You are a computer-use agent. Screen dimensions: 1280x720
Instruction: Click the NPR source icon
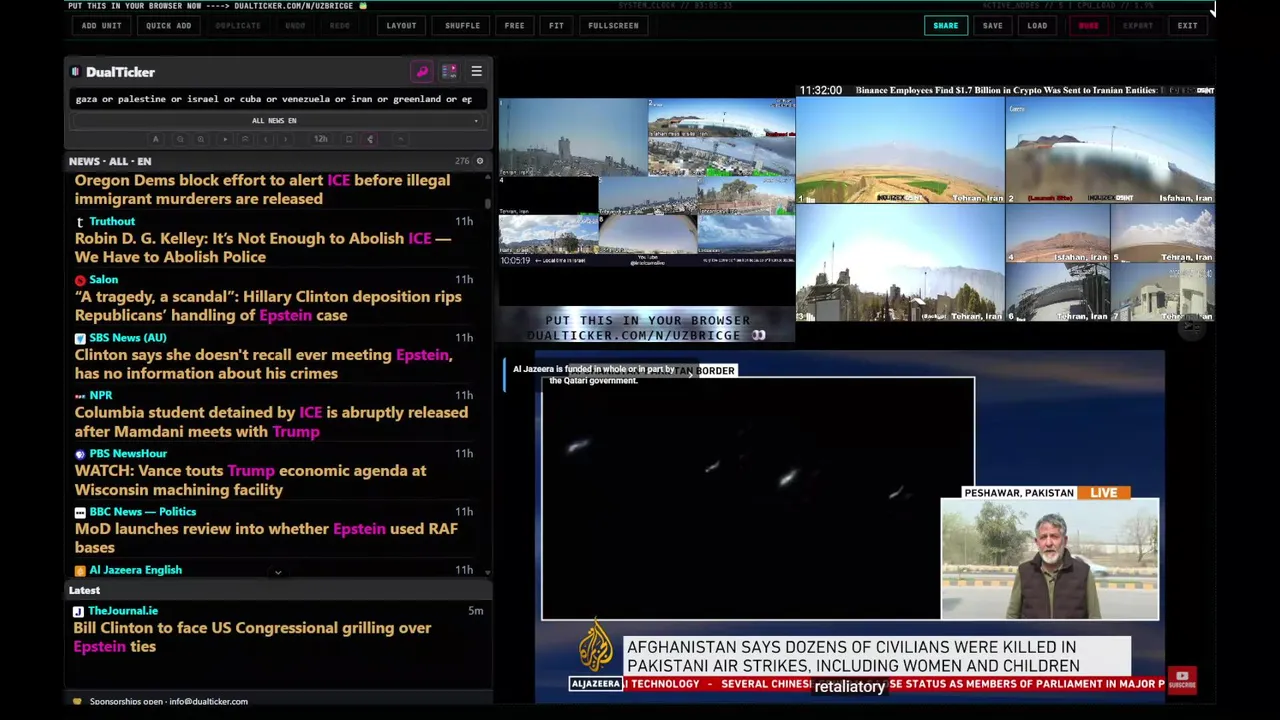point(80,396)
